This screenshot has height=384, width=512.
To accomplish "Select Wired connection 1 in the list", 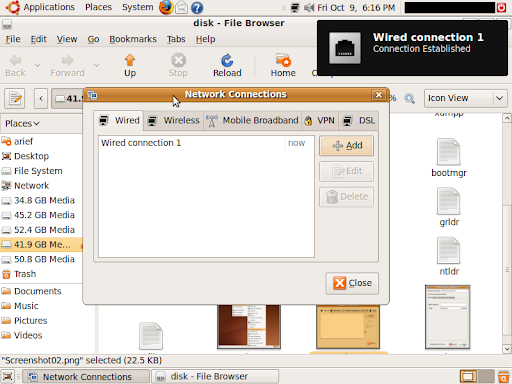I will [x=206, y=143].
